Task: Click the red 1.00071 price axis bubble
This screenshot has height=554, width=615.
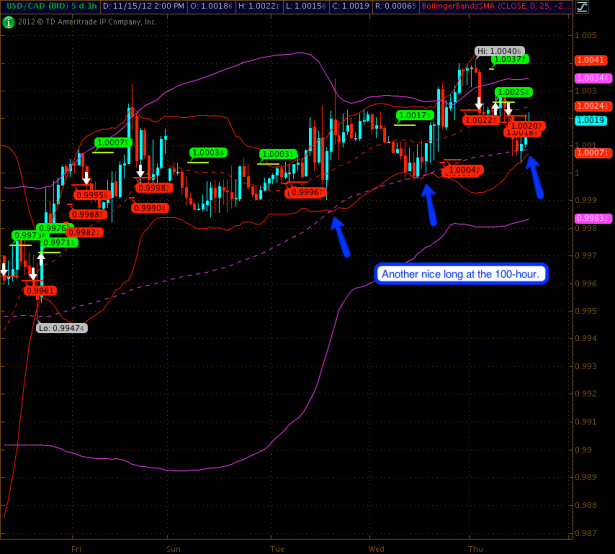Action: (x=593, y=153)
